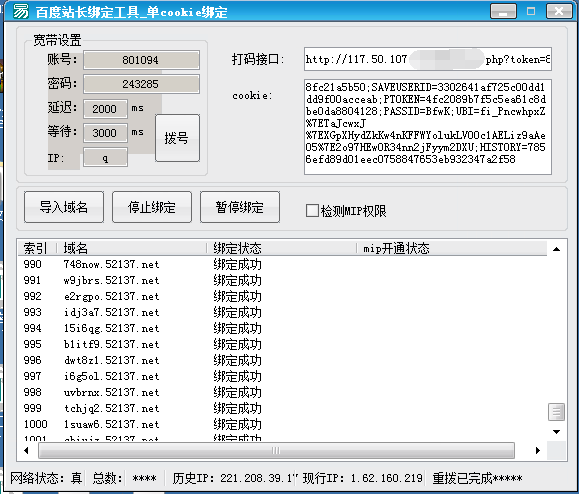Click list scroll-down arrow
The image size is (579, 494).
556,432
